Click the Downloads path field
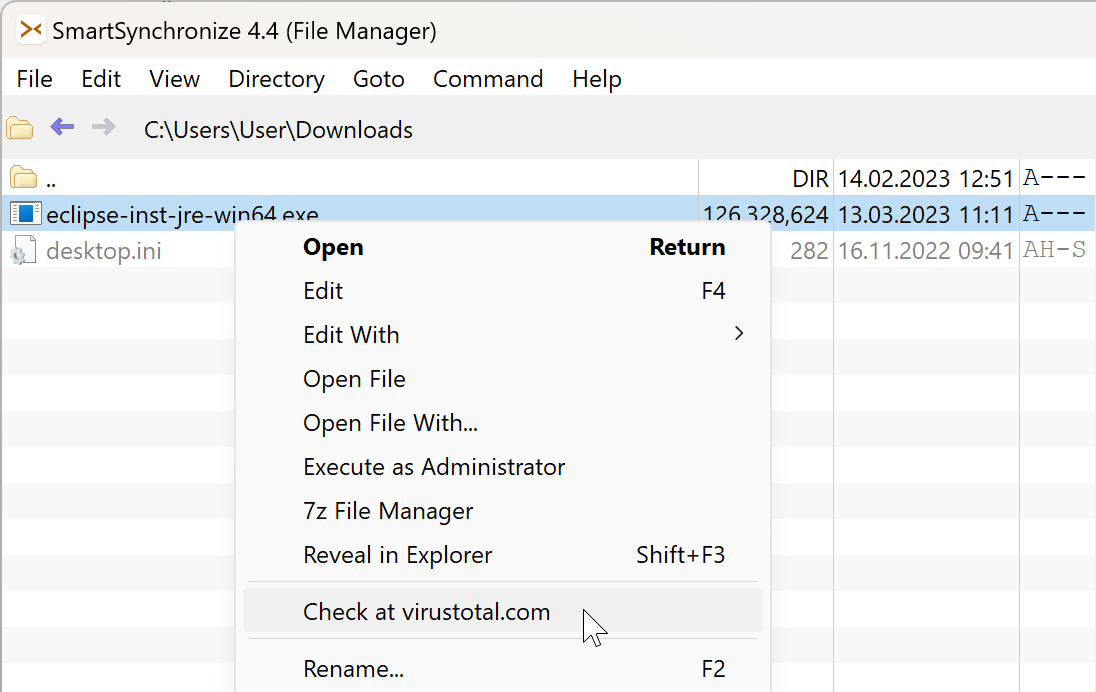This screenshot has width=1096, height=692. pos(279,129)
